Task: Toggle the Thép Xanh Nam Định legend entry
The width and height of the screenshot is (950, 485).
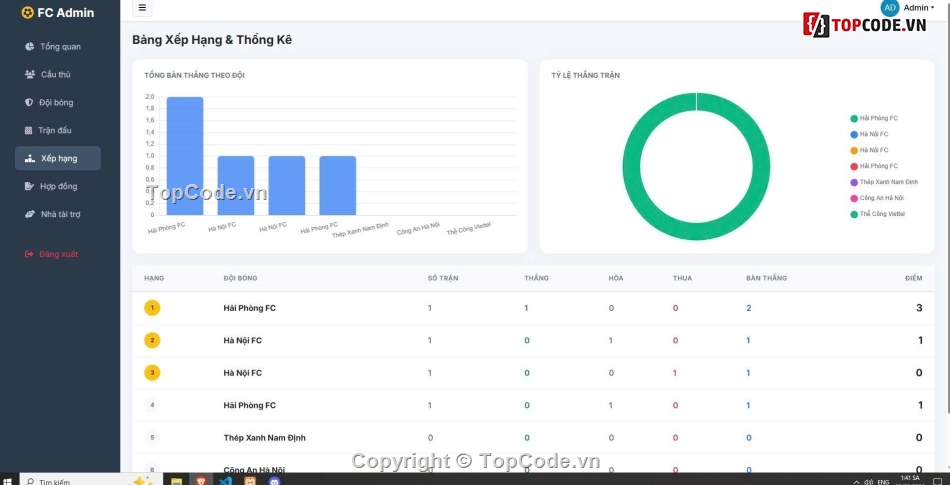Action: (x=885, y=182)
